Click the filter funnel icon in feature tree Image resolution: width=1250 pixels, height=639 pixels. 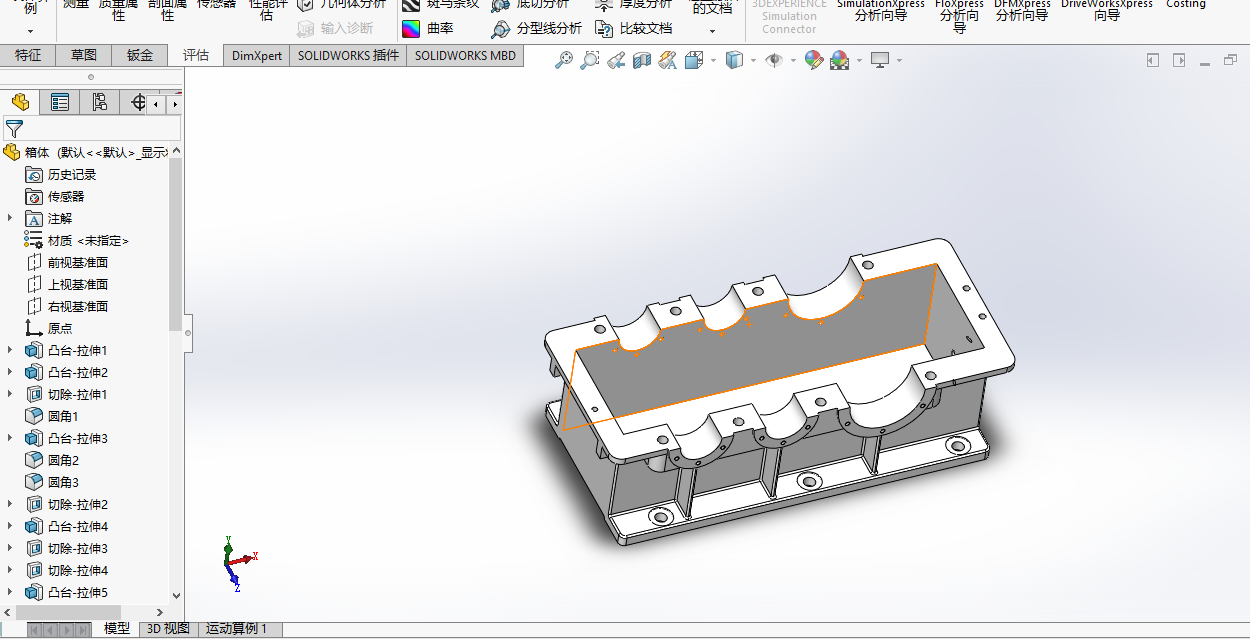point(14,128)
